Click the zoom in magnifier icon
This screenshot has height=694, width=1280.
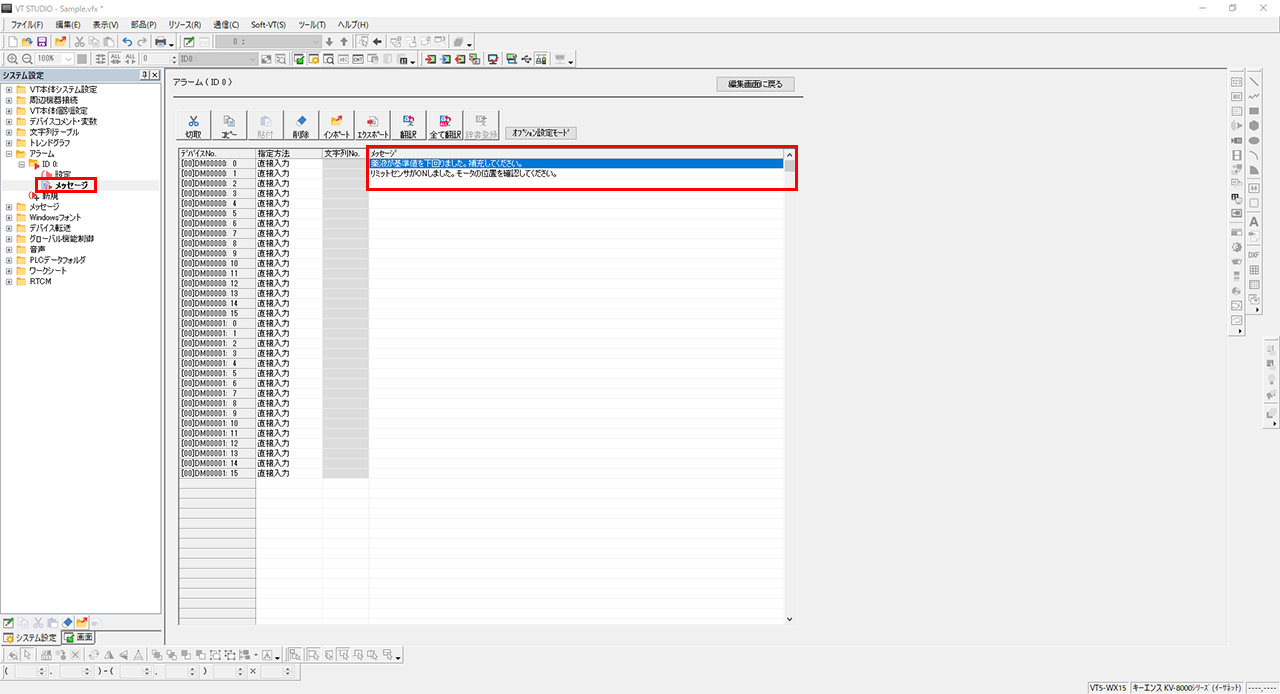pos(12,60)
